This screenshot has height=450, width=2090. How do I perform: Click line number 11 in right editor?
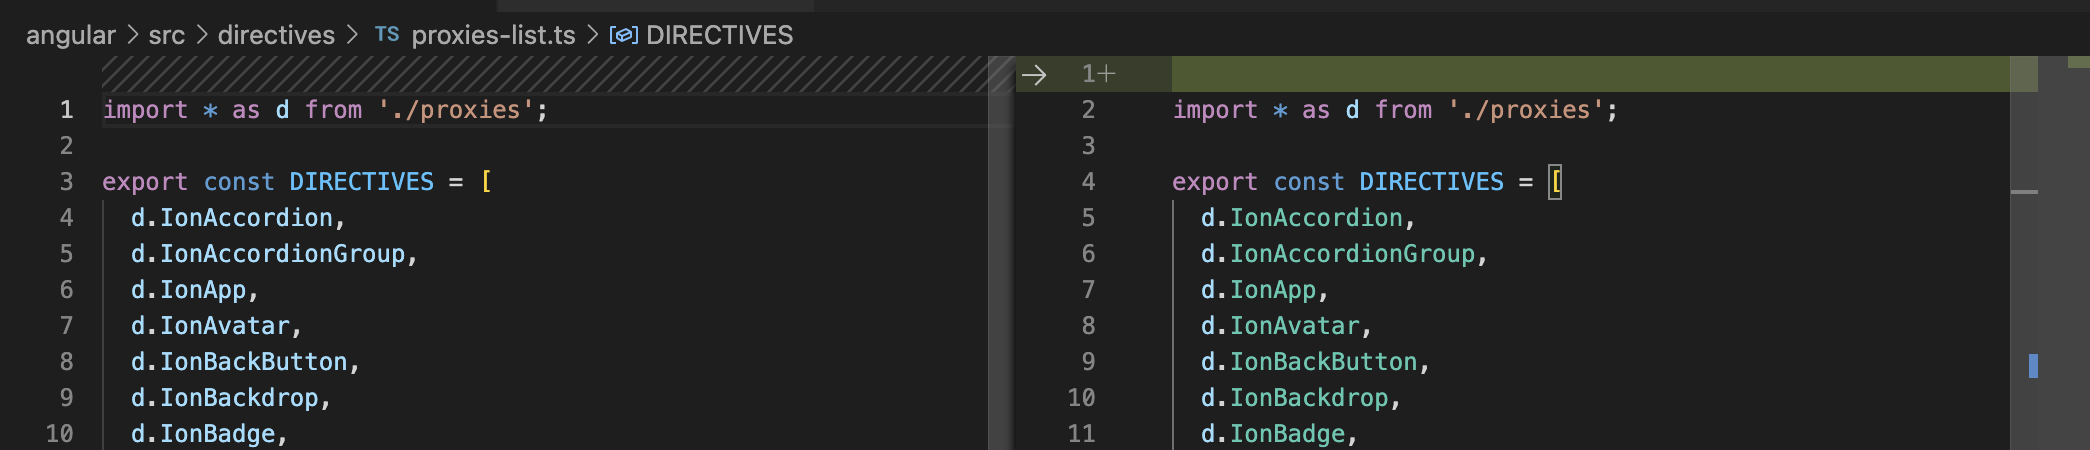coord(1081,434)
